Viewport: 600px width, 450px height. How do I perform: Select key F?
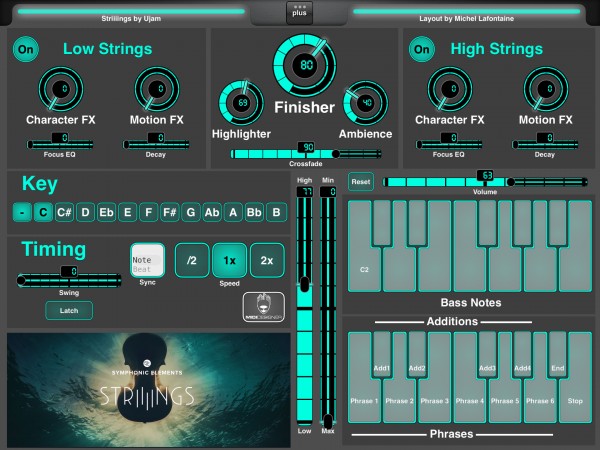click(148, 212)
